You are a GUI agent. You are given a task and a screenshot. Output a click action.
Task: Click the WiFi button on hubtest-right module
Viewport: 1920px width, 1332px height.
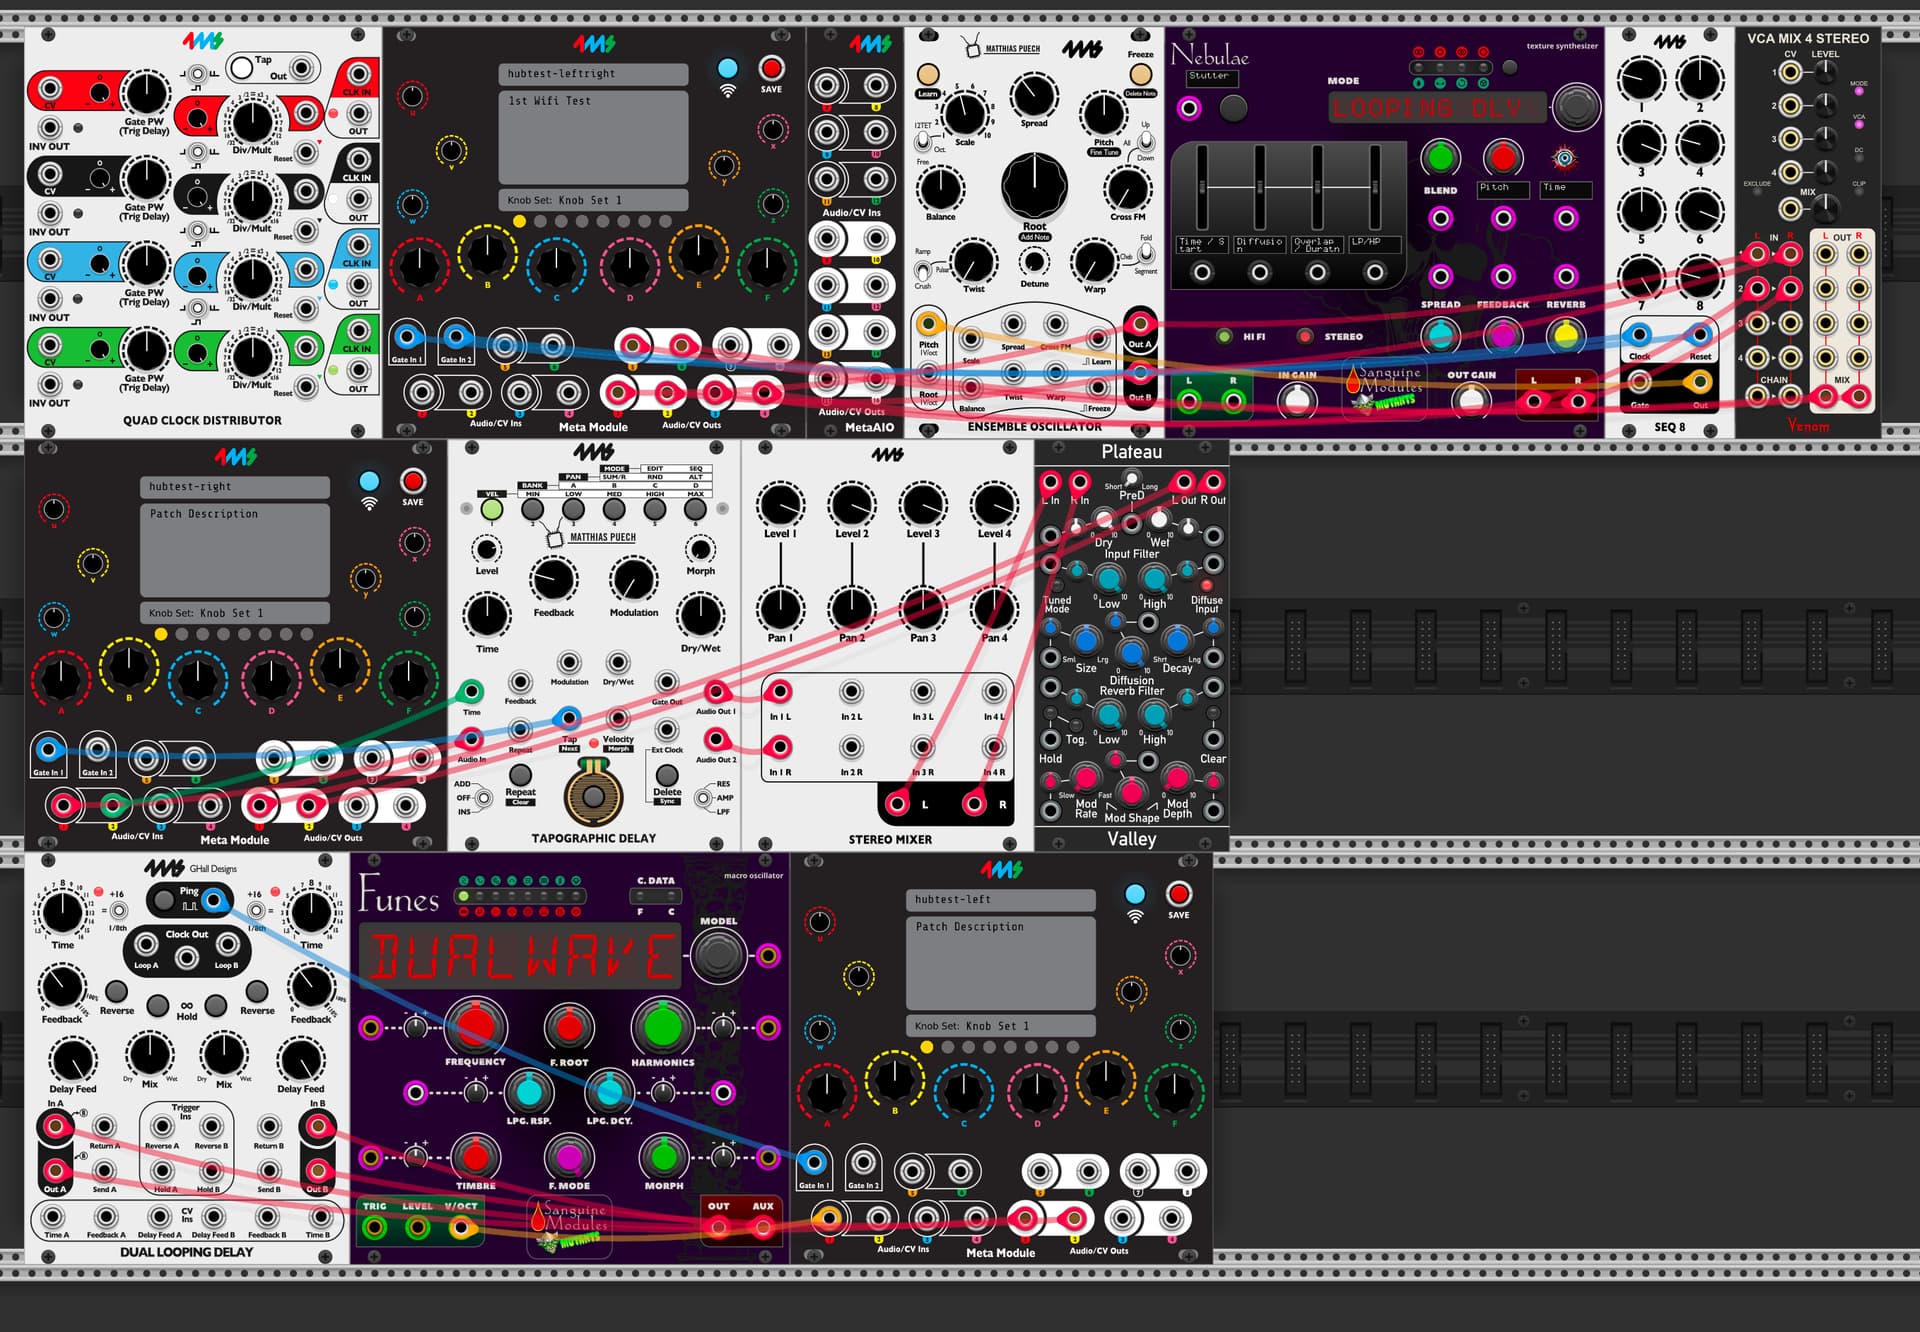click(x=369, y=482)
